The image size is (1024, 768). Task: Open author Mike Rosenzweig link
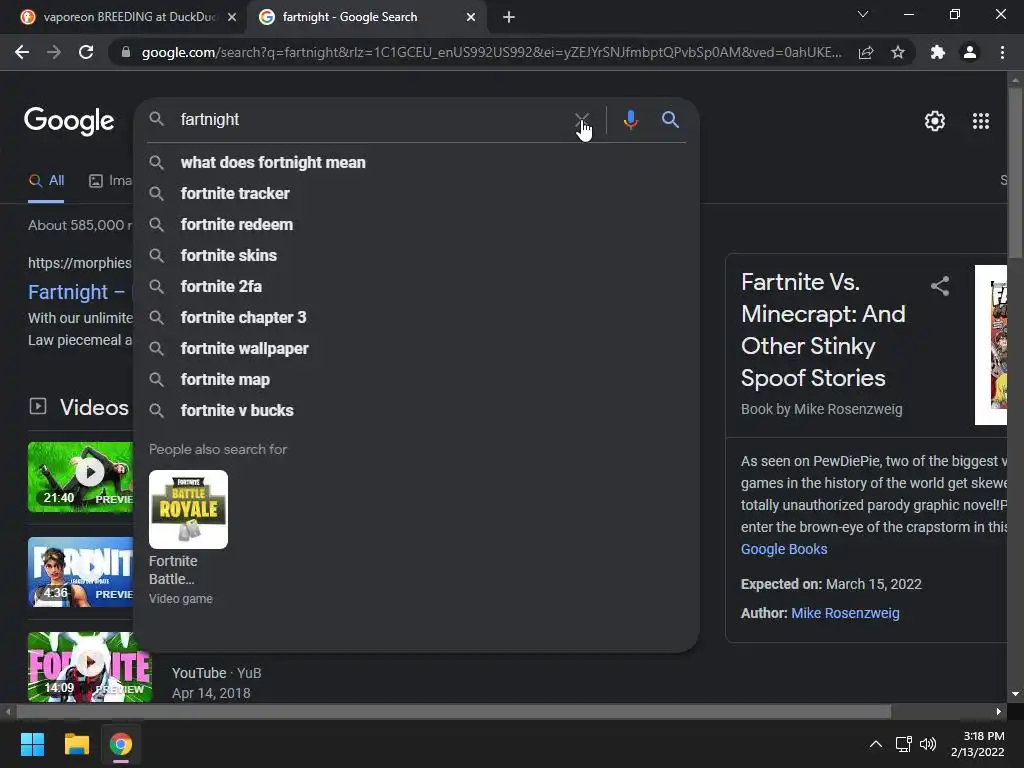click(x=845, y=613)
